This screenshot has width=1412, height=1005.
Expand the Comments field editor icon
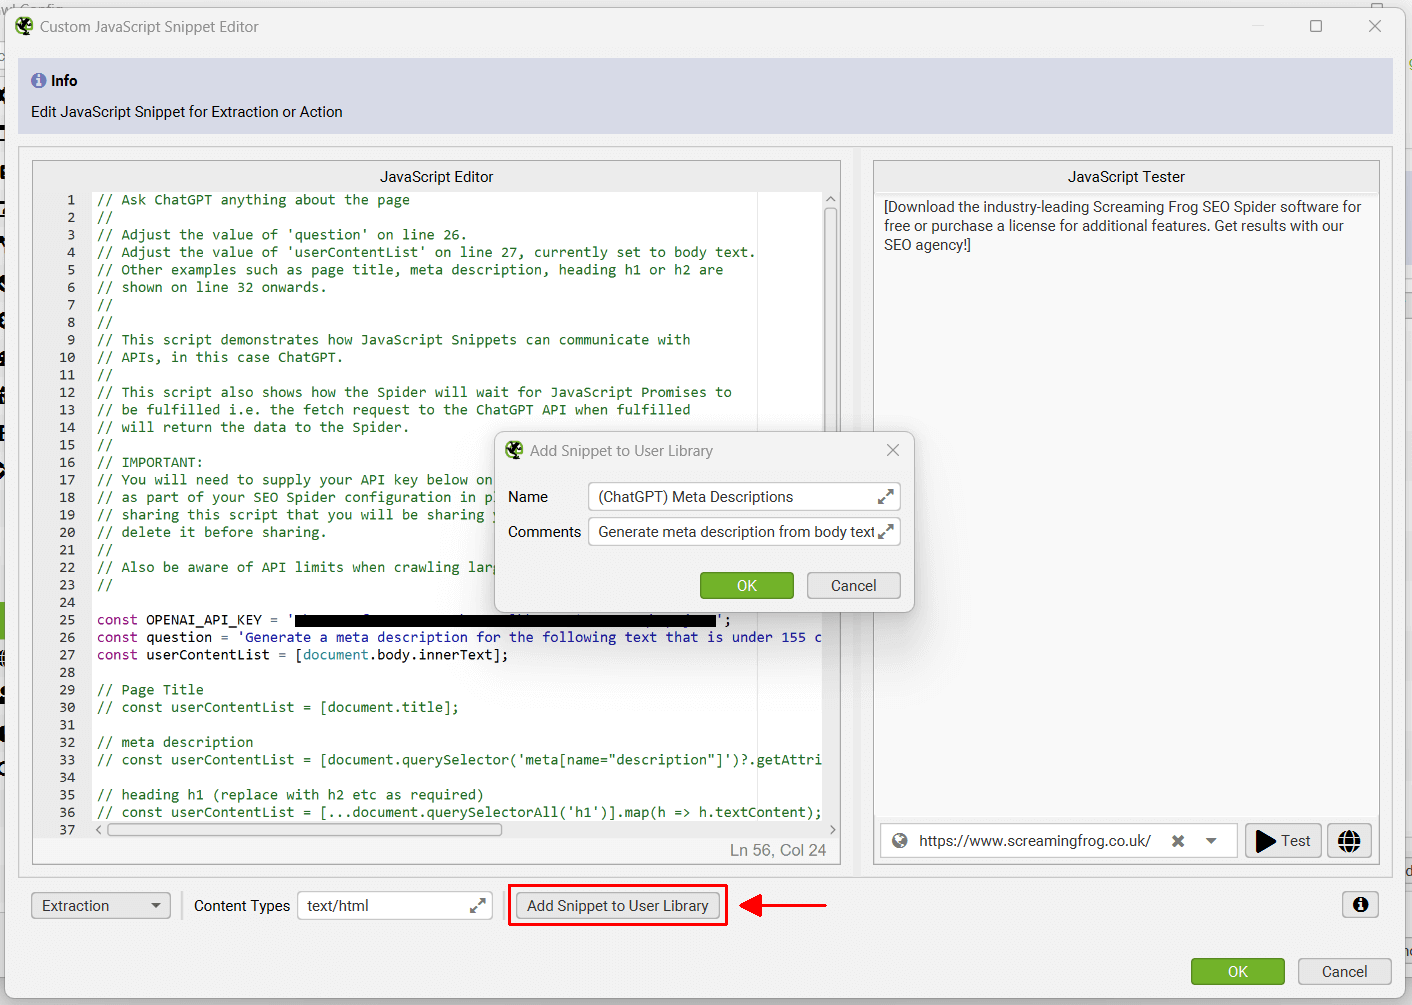coord(886,532)
